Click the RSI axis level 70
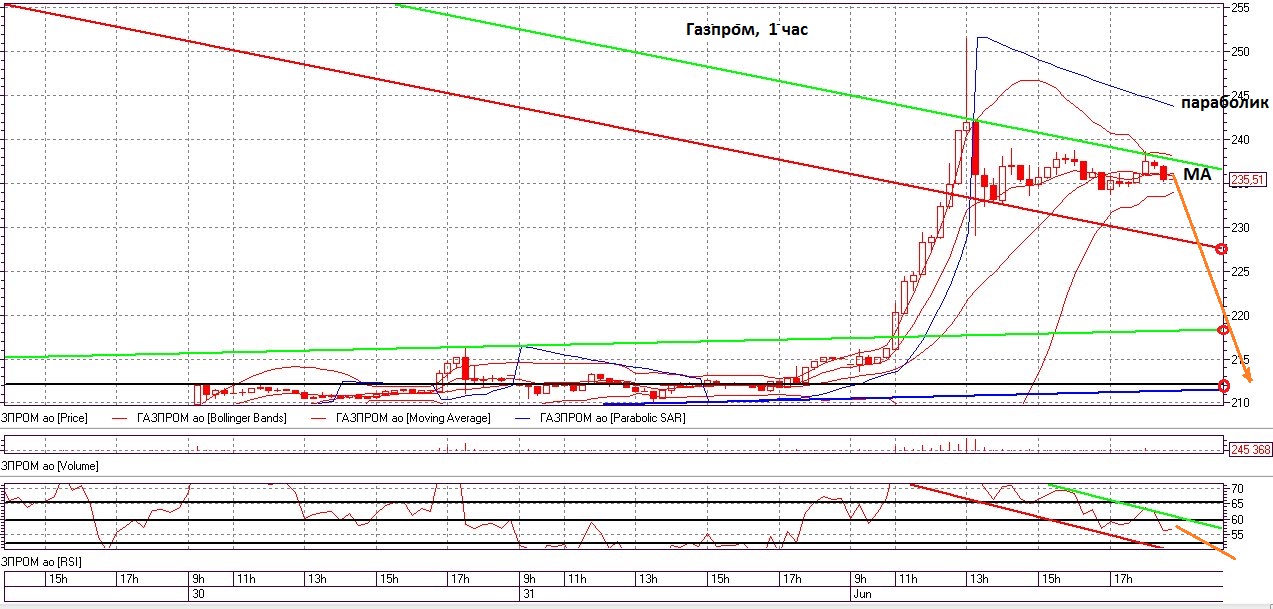This screenshot has width=1273, height=609. tap(1238, 489)
